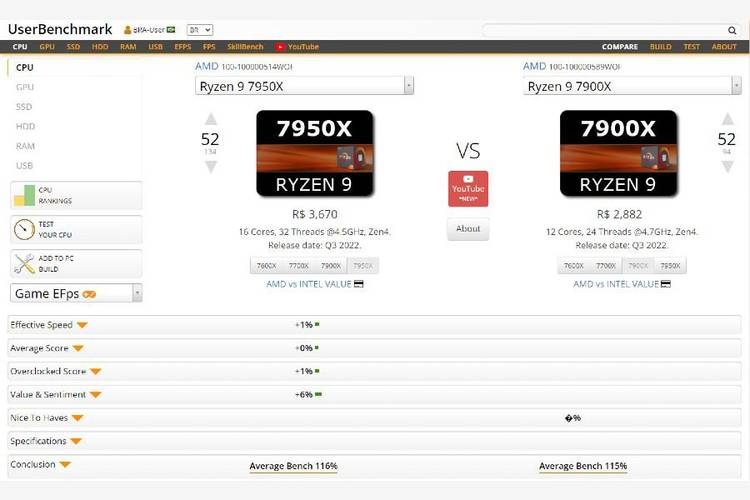This screenshot has width=750, height=500.
Task: Click card icon beside right AMD vs INTEL VALUE
Action: (x=665, y=284)
